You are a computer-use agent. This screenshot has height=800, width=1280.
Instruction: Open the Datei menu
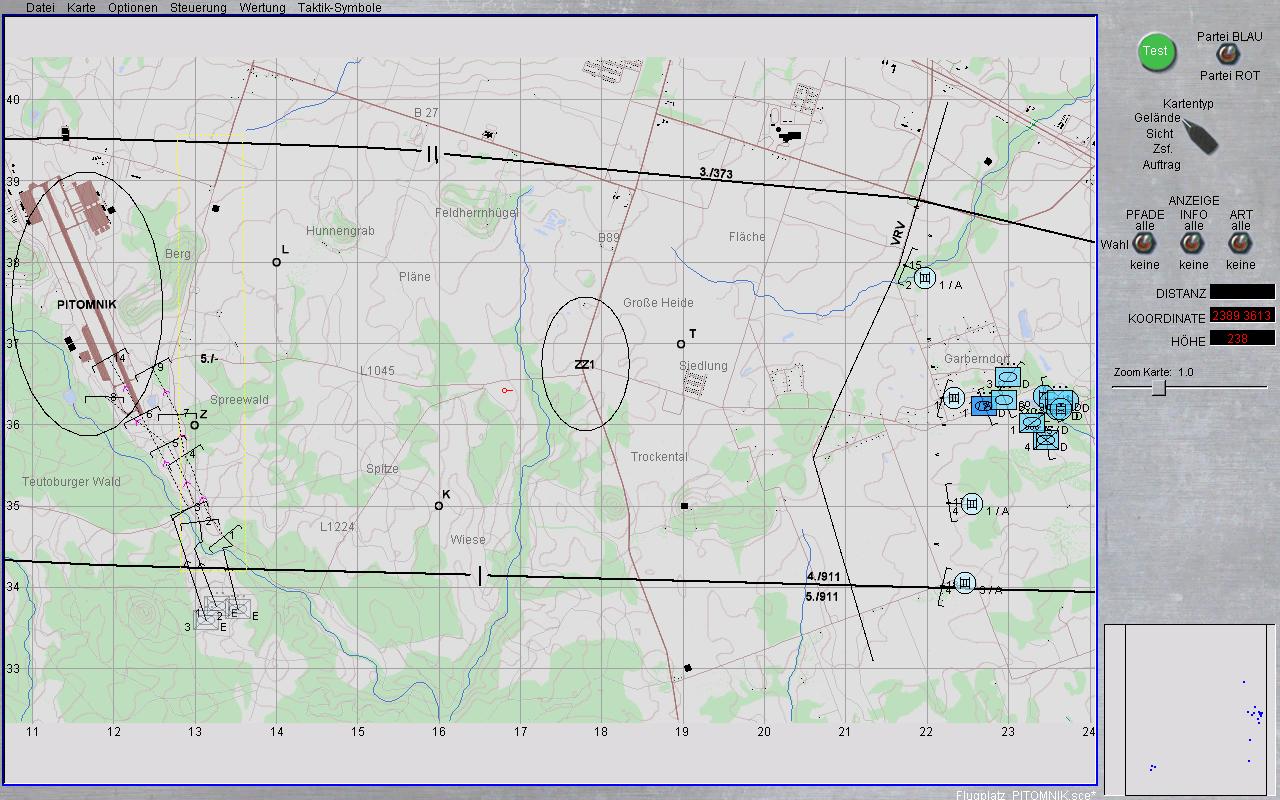(x=40, y=8)
